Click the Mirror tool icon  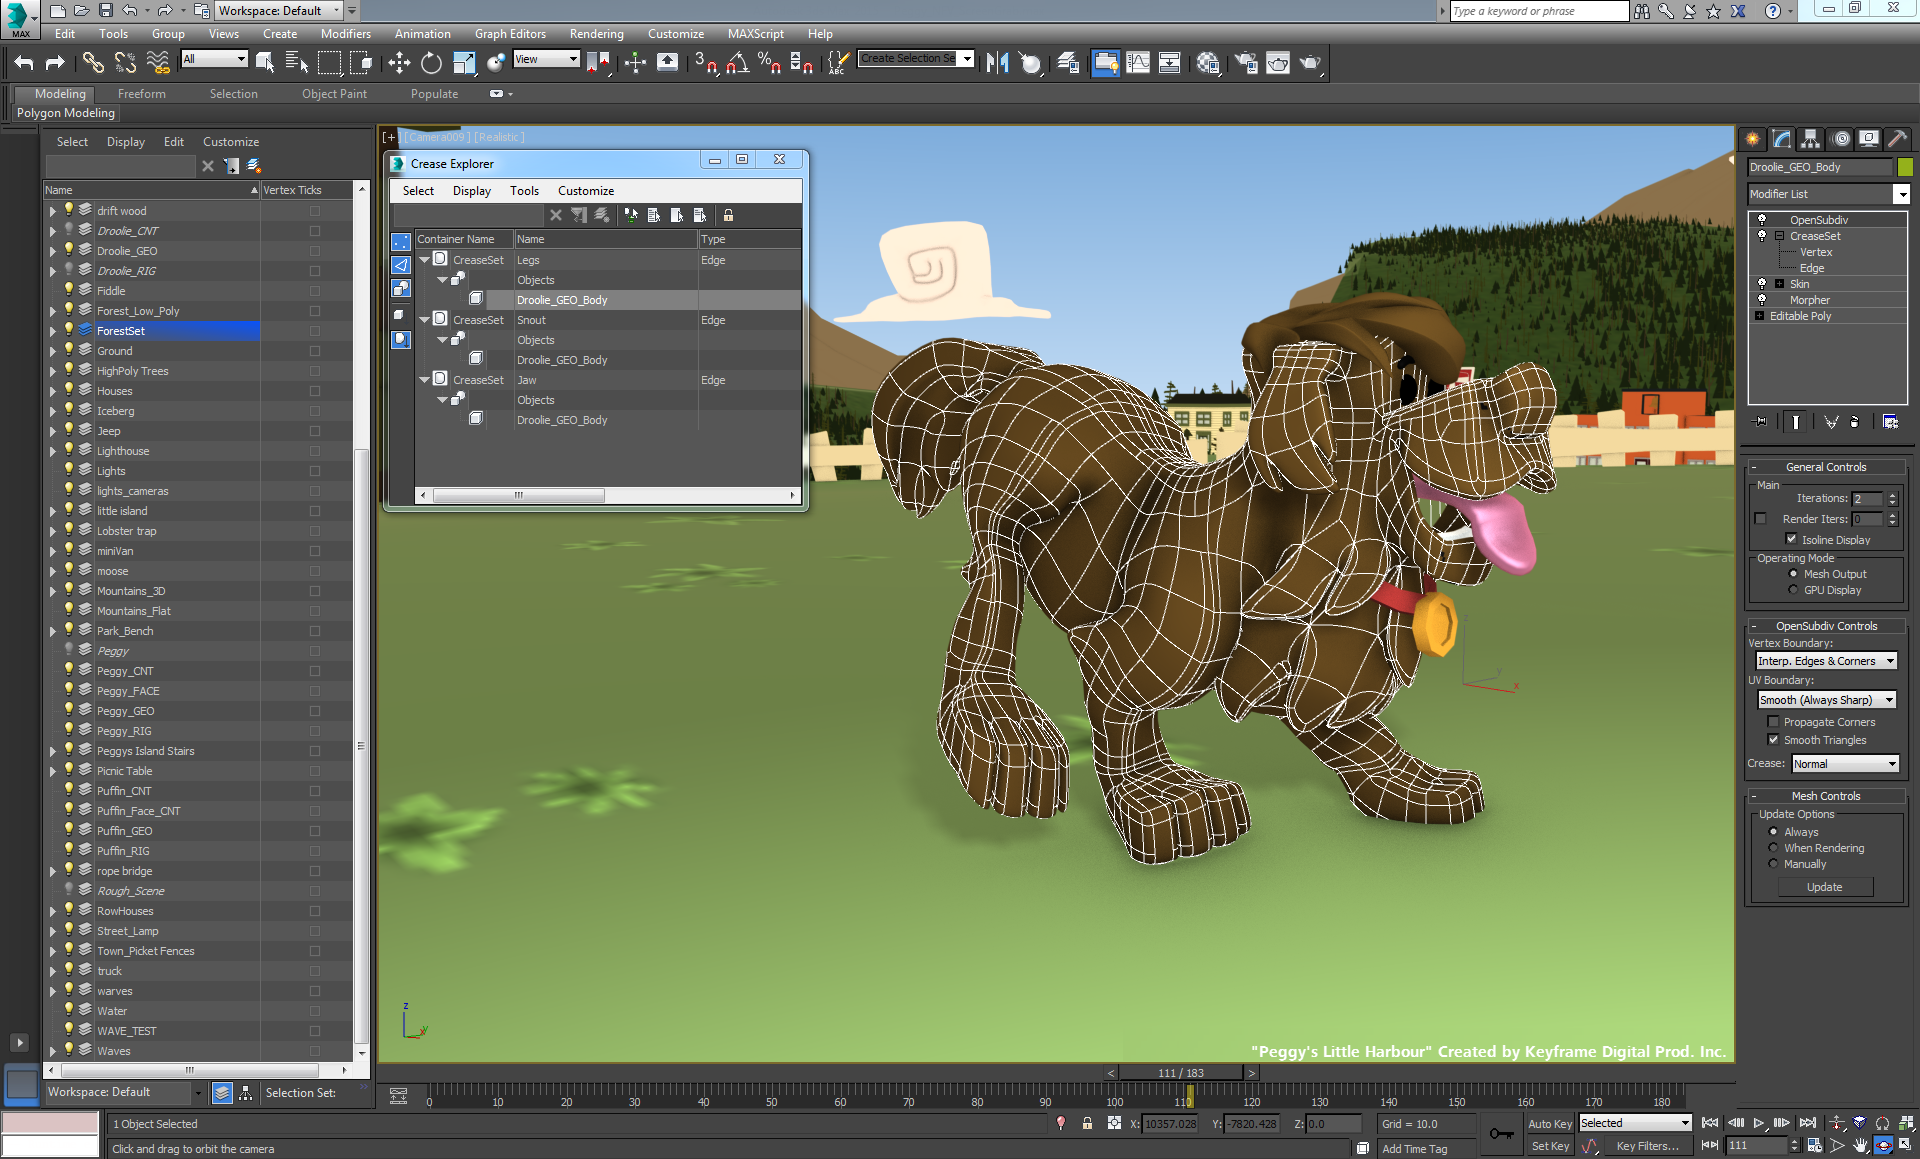[997, 63]
